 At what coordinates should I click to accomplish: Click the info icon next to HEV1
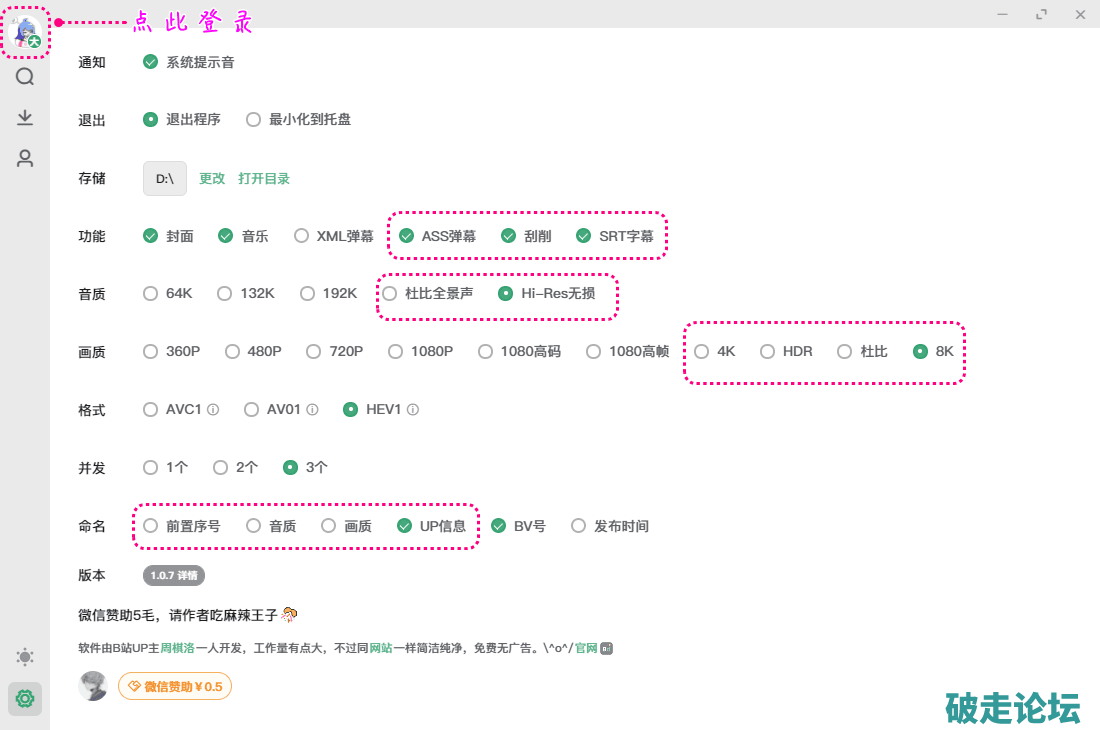412,410
